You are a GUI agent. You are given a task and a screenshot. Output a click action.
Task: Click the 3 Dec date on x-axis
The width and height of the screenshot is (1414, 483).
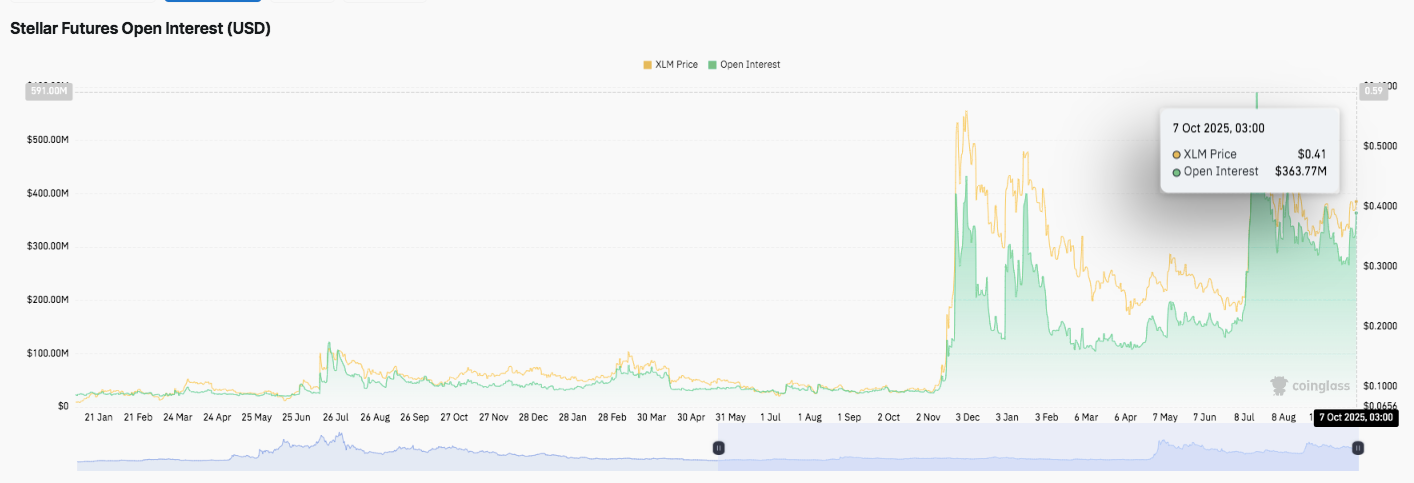pos(969,417)
